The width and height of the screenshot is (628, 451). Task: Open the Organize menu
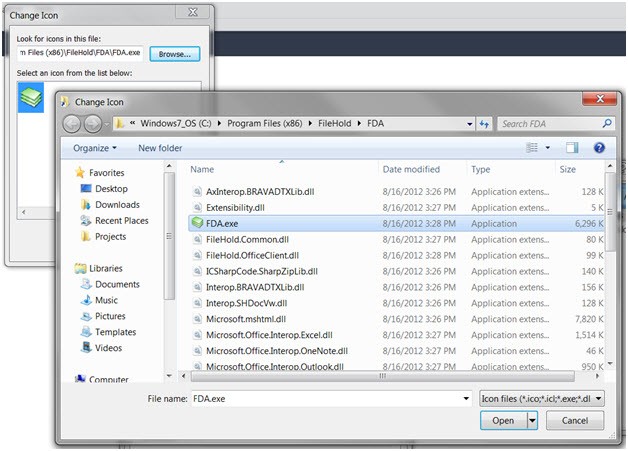pos(95,148)
